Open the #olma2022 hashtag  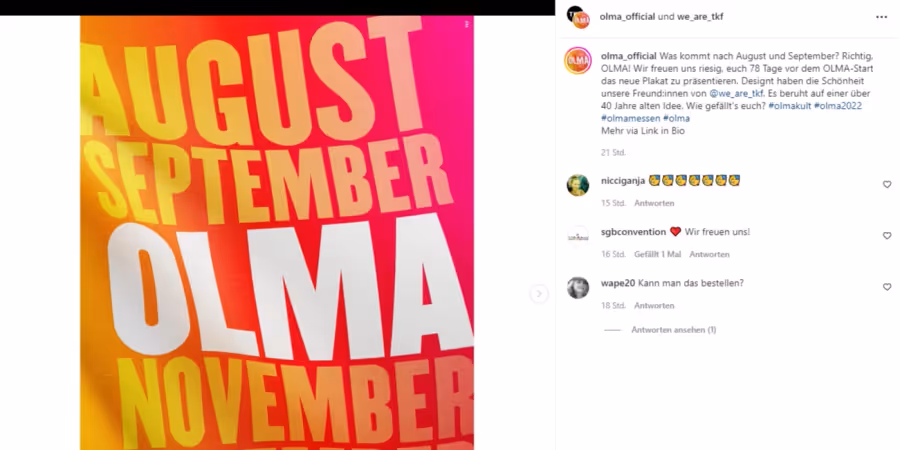pyautogui.click(x=837, y=106)
